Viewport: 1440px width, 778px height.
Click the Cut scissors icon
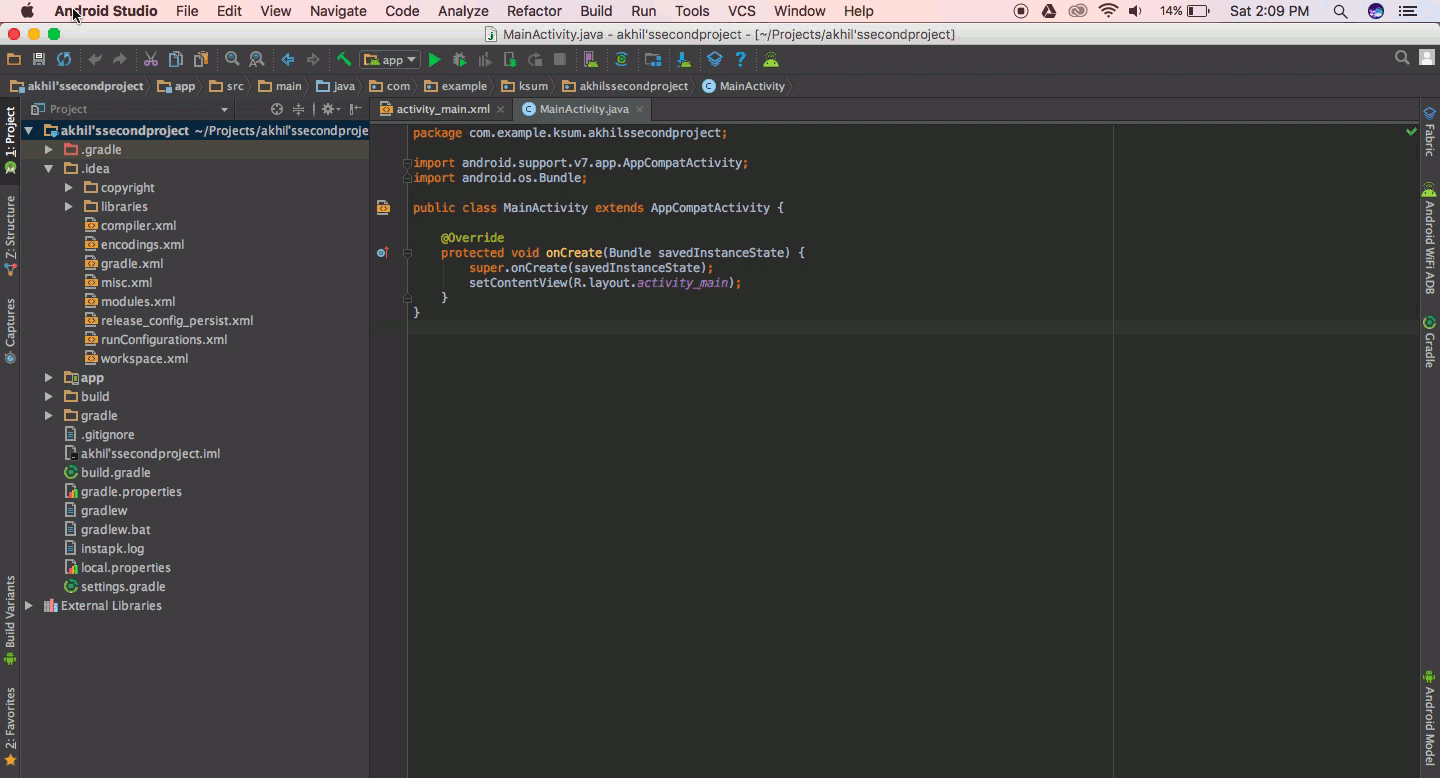(x=151, y=60)
